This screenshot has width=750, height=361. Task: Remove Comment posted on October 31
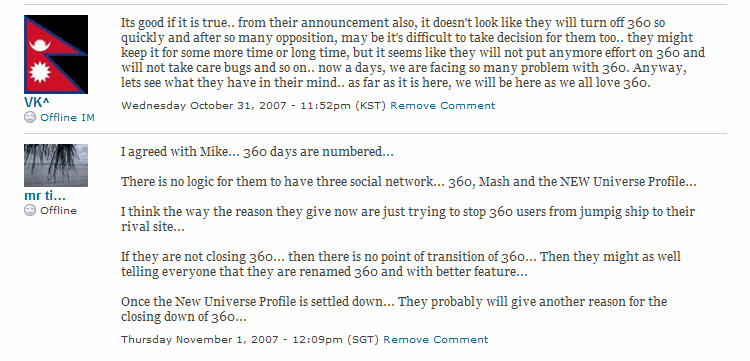pyautogui.click(x=442, y=106)
